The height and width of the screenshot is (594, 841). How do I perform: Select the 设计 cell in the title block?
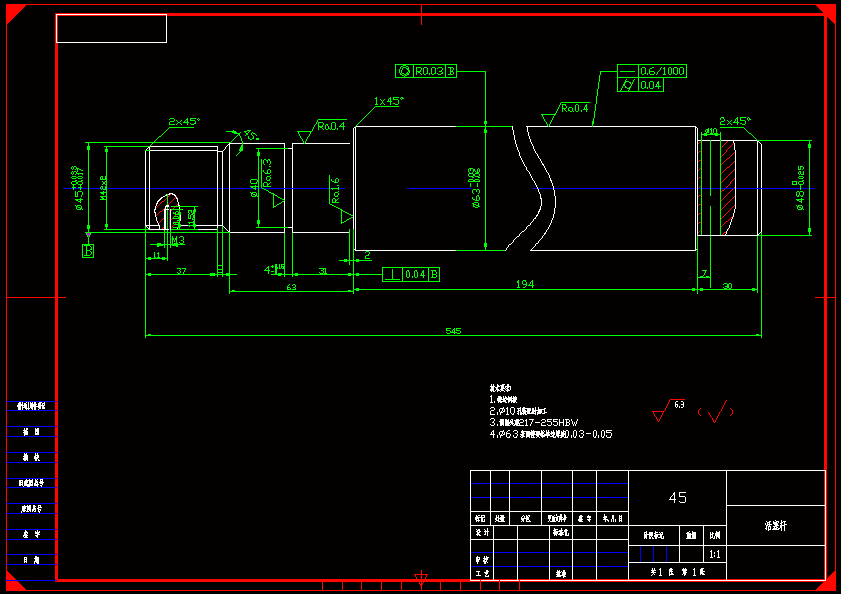482,532
